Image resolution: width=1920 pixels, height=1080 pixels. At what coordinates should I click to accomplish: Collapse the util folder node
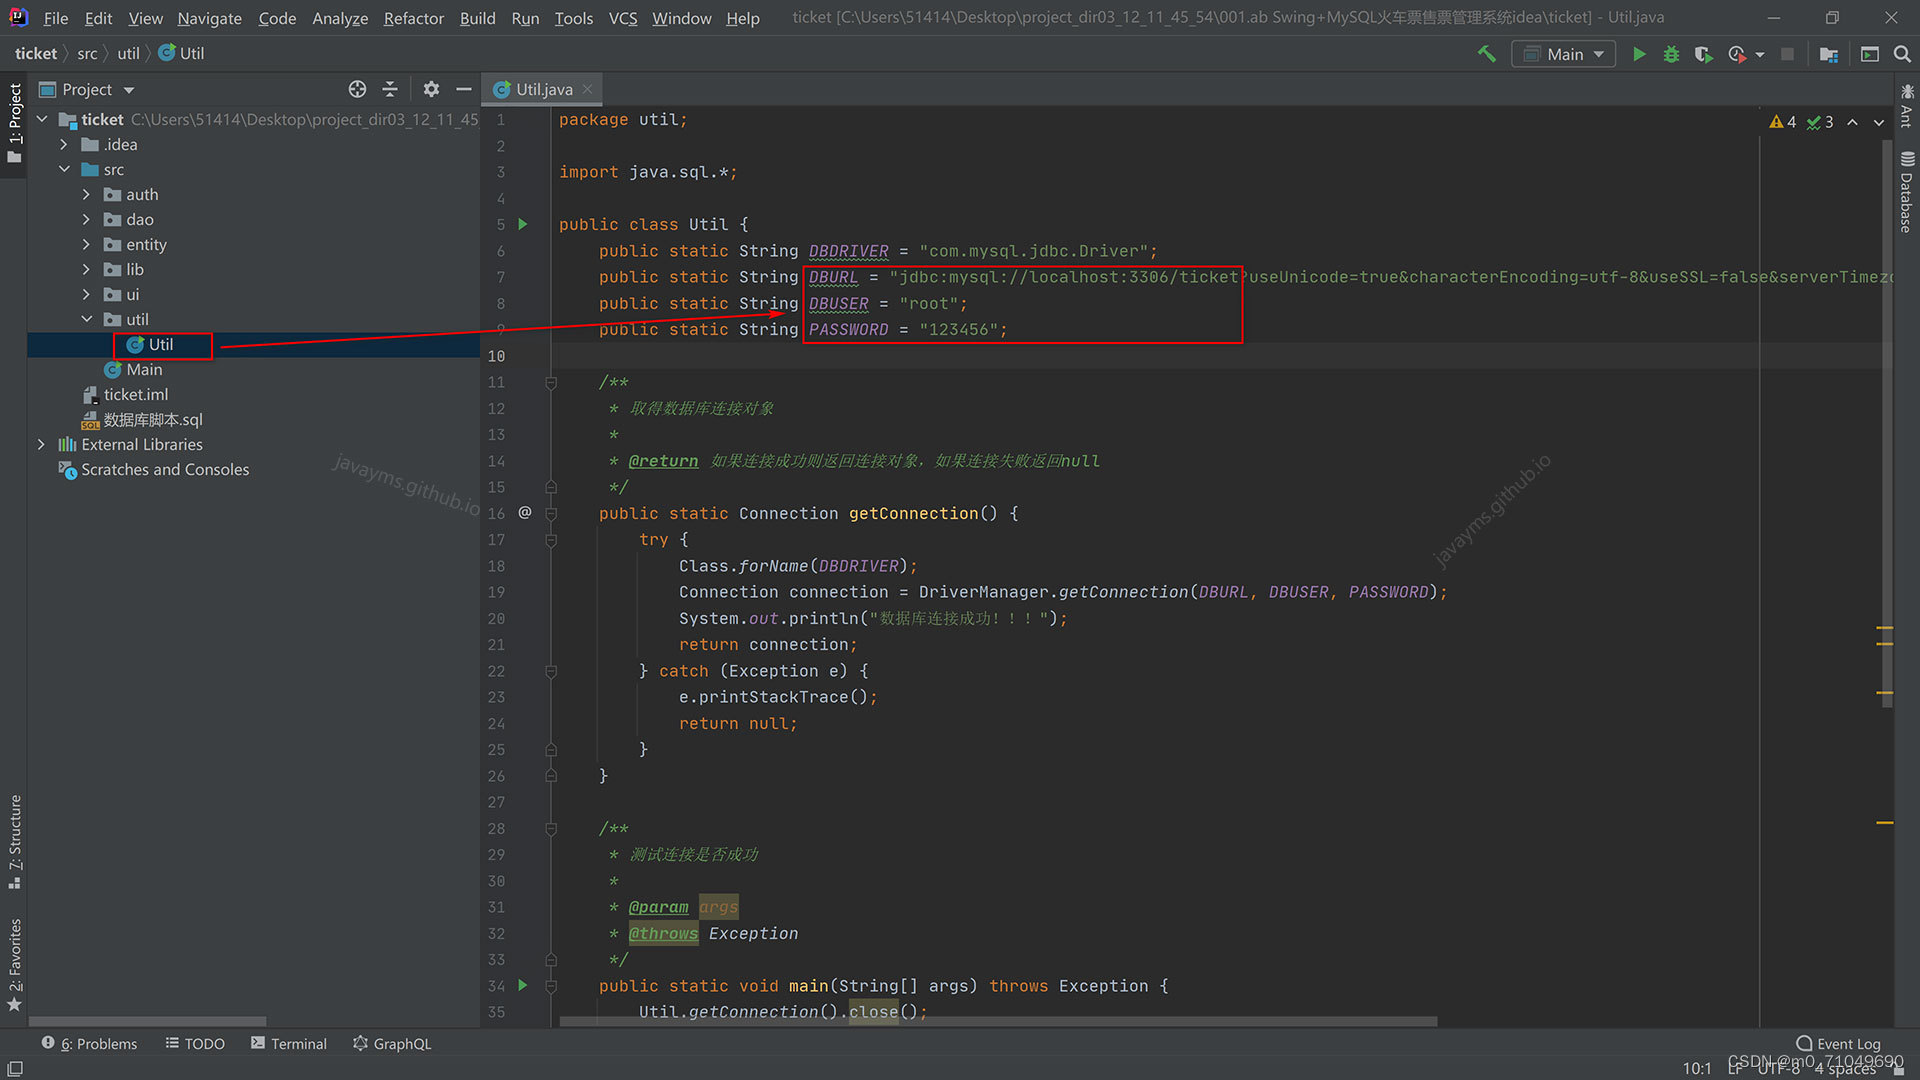[x=86, y=319]
